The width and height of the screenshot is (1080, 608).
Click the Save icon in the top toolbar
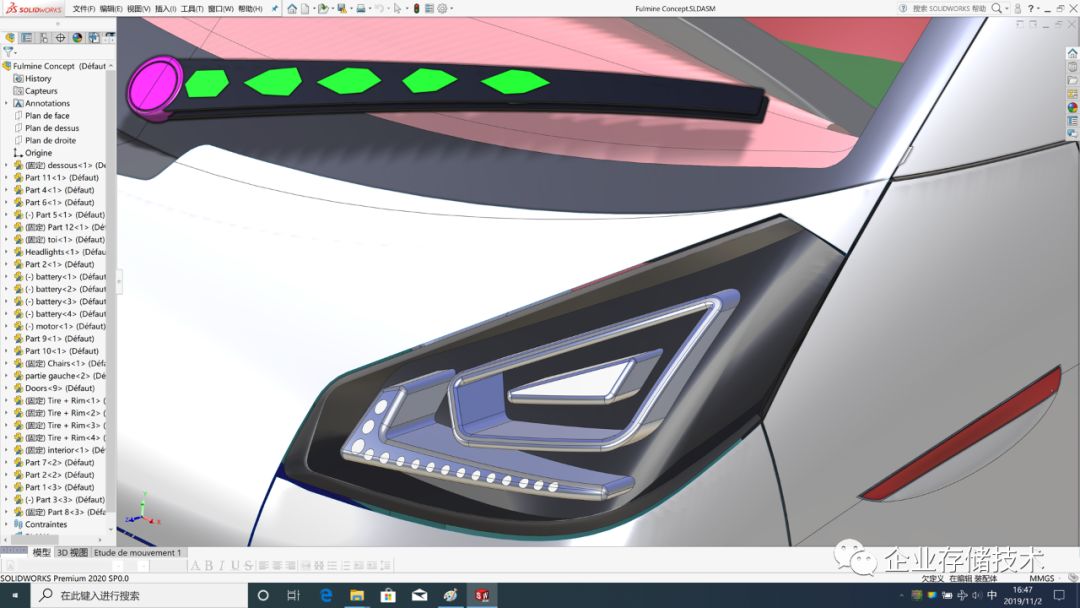(342, 9)
